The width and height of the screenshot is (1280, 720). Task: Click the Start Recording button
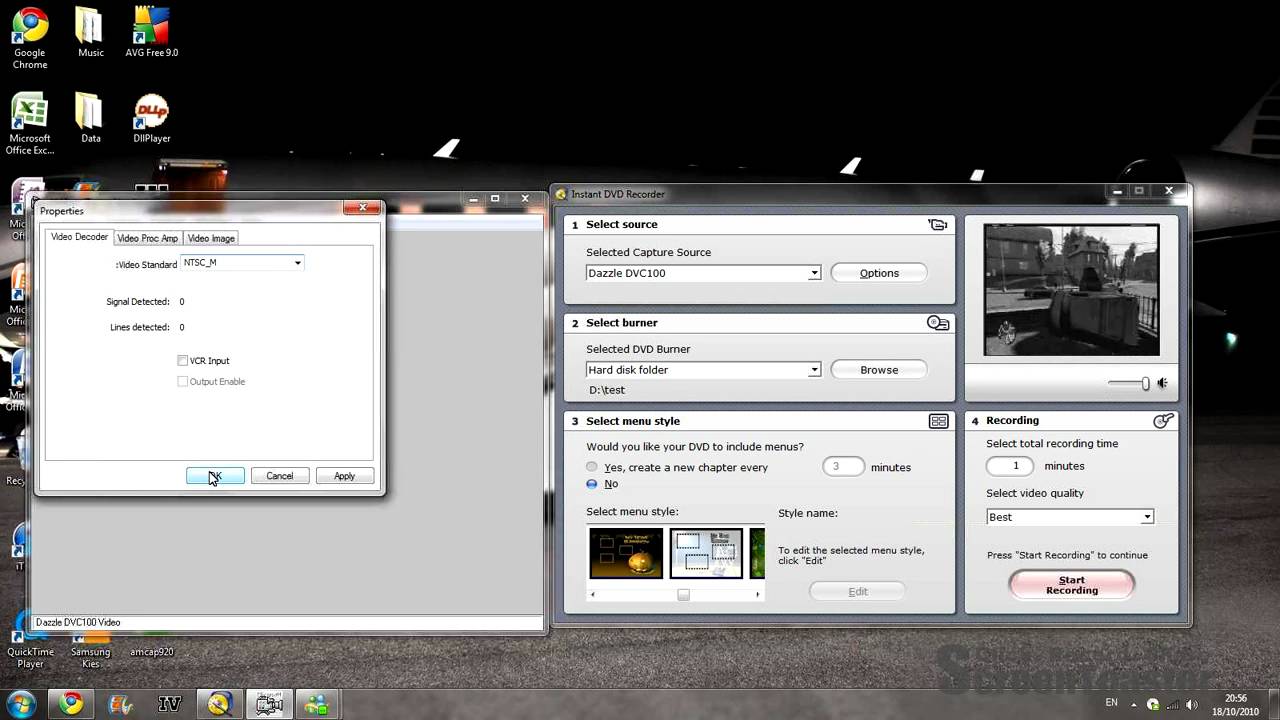coord(1072,585)
